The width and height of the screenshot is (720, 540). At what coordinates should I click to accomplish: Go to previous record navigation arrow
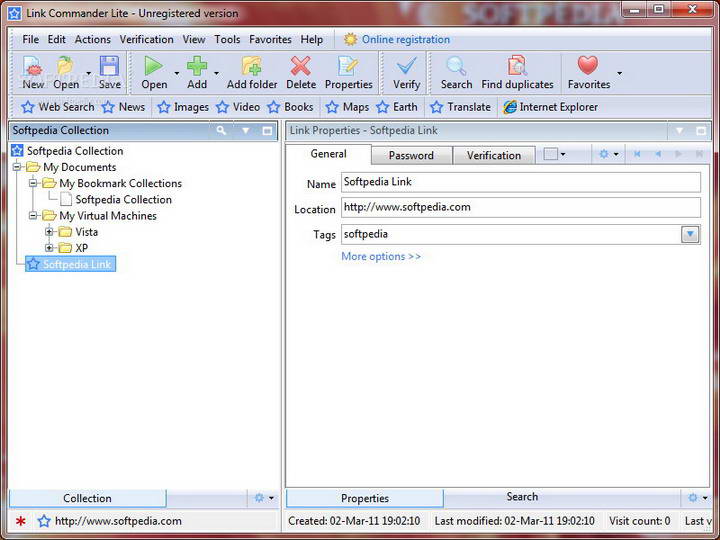pos(658,154)
